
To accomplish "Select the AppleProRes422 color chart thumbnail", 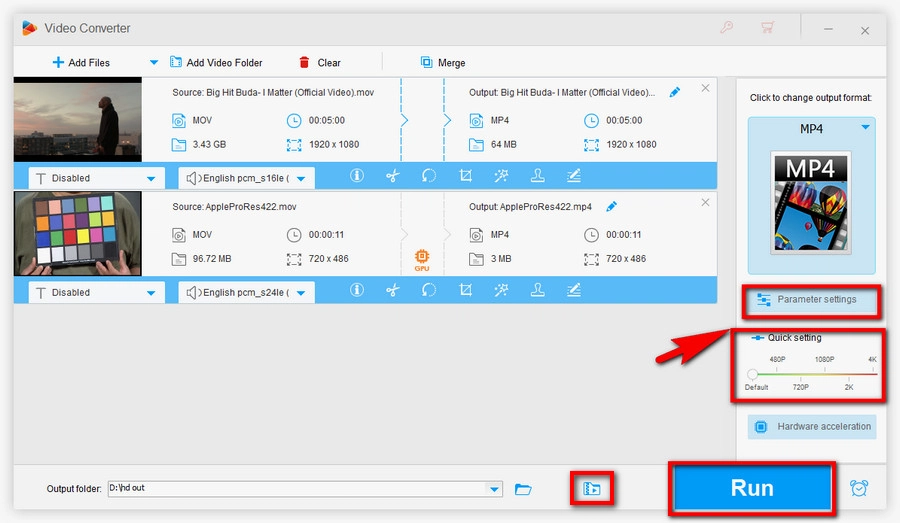I will coord(77,234).
